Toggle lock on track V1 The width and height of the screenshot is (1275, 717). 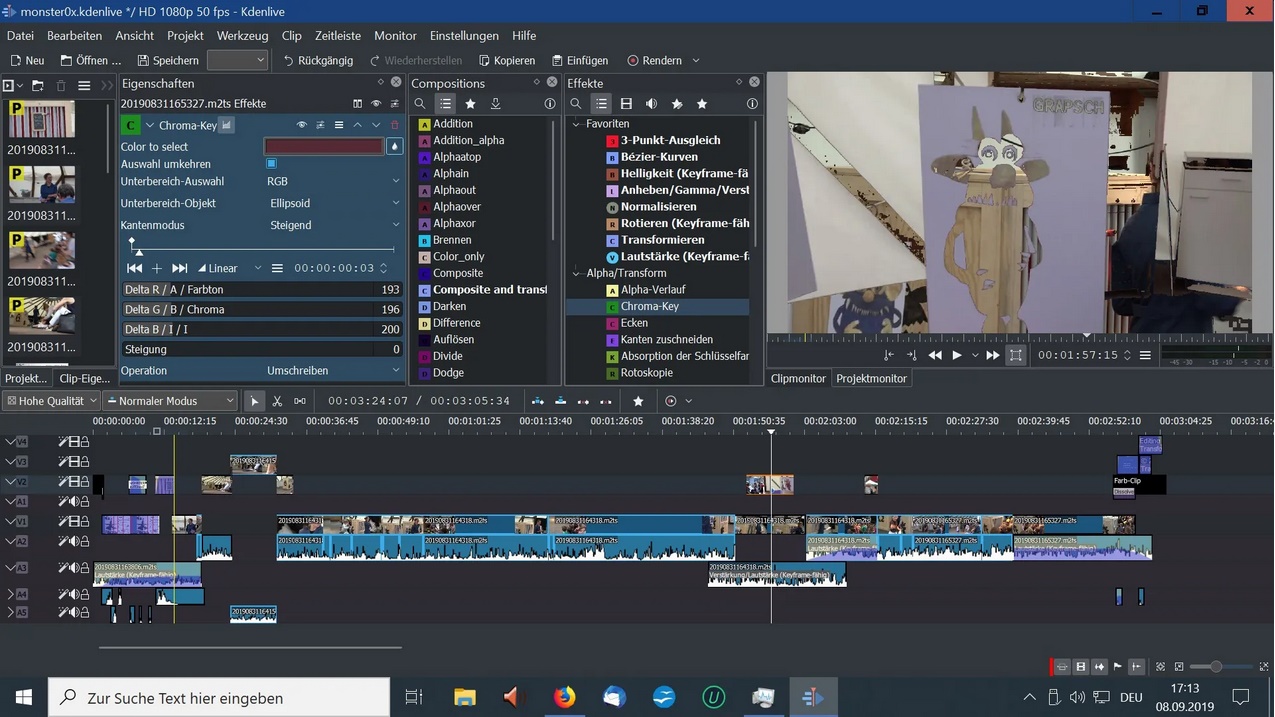click(x=85, y=521)
